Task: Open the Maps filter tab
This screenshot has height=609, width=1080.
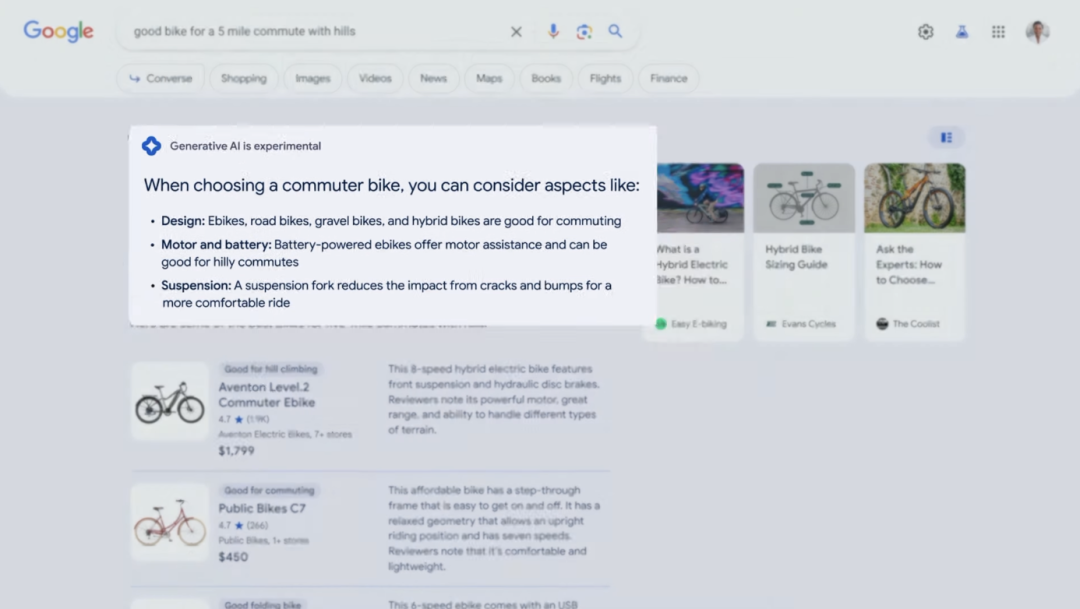Action: pos(489,79)
